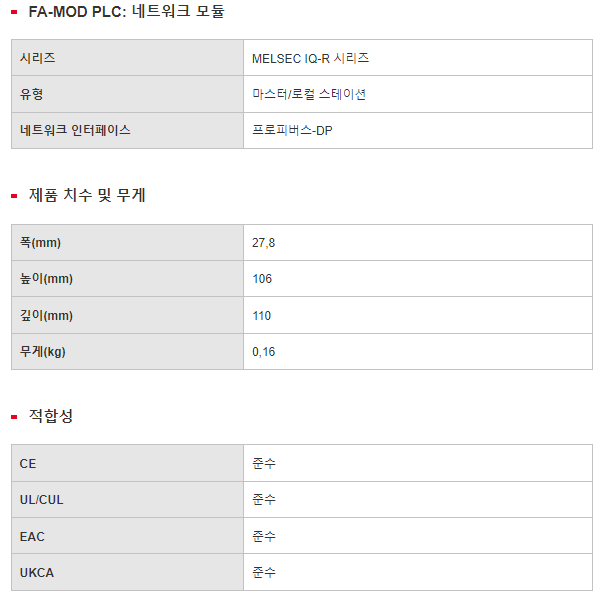
Task: Click the red bullet beside 제품 치수 및 무게
Action: [14, 196]
